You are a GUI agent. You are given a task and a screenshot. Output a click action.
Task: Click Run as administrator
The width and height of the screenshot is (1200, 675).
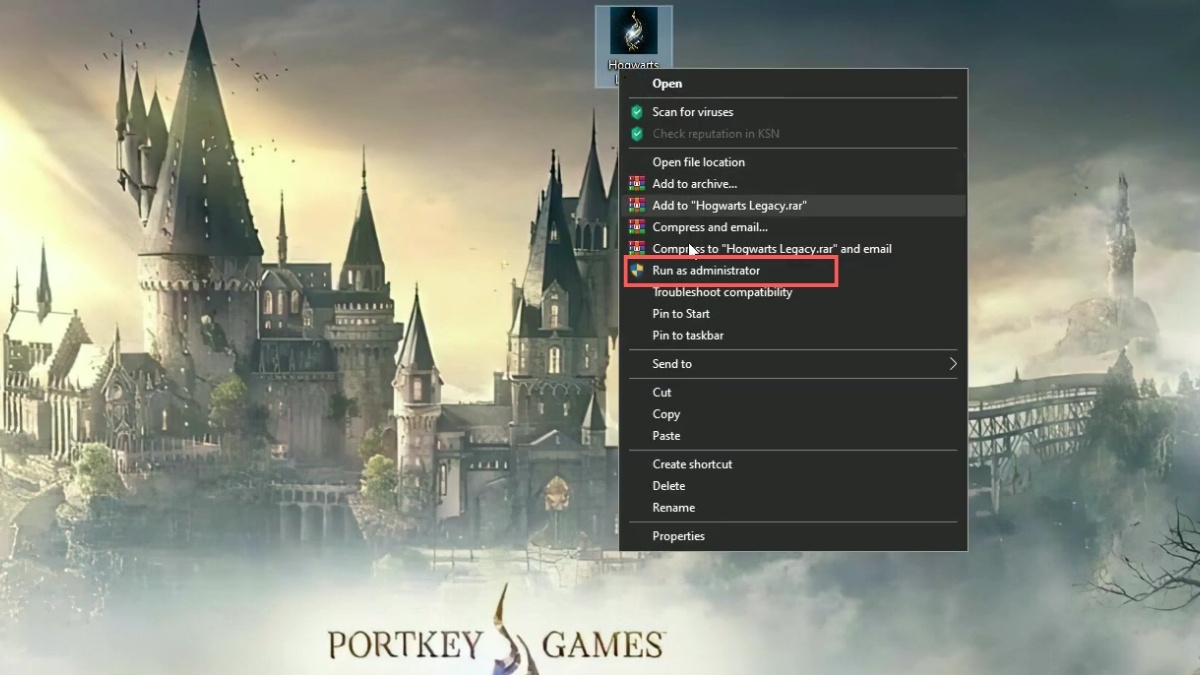coord(706,271)
